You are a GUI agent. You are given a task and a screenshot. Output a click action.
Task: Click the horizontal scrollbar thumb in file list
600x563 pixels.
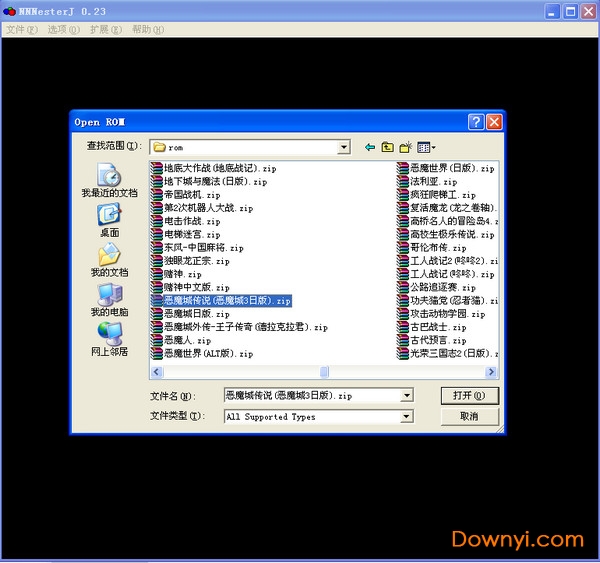pyautogui.click(x=324, y=372)
